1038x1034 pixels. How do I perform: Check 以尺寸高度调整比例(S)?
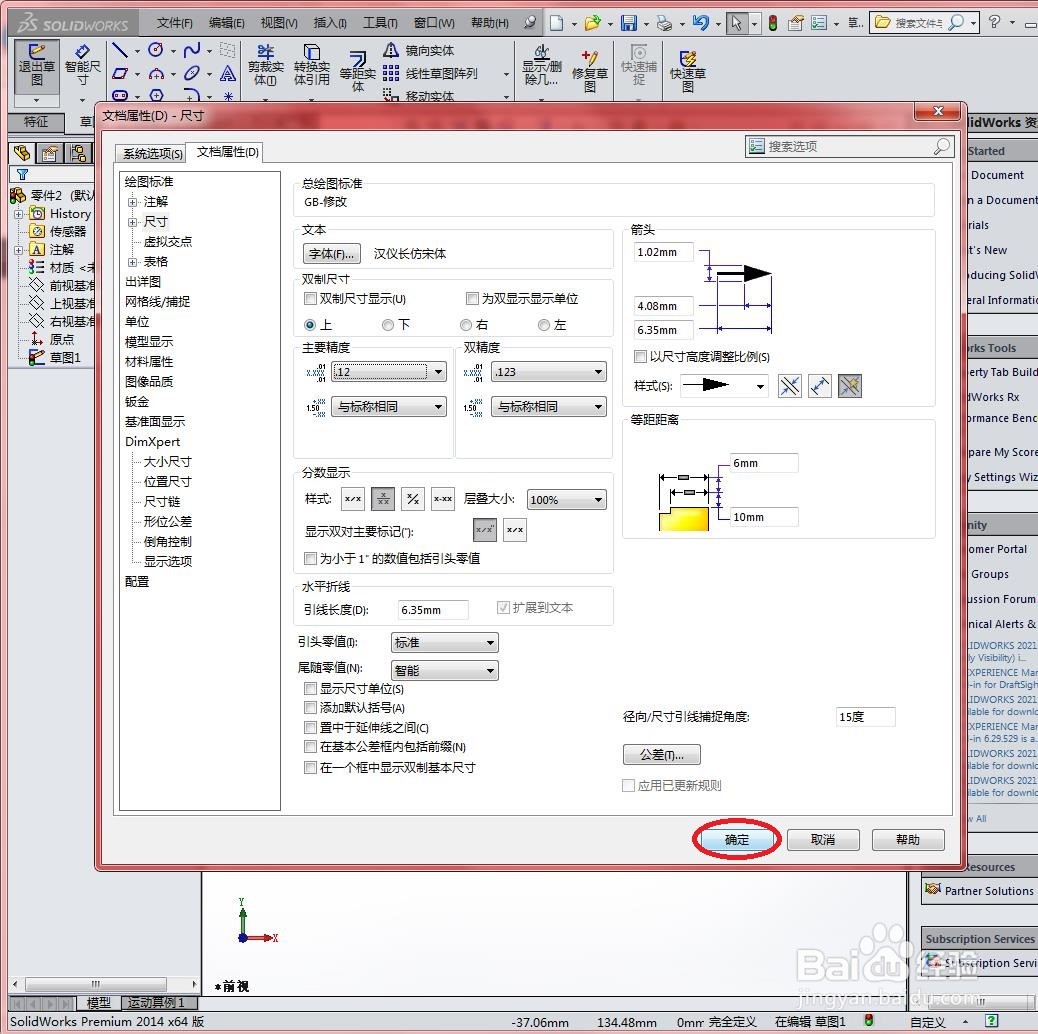639,356
